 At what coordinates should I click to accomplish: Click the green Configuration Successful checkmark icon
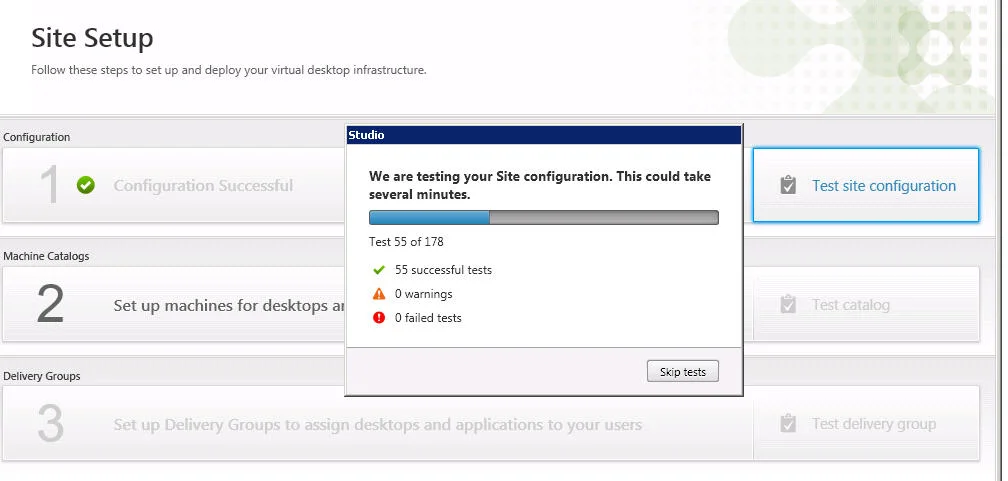tap(86, 185)
